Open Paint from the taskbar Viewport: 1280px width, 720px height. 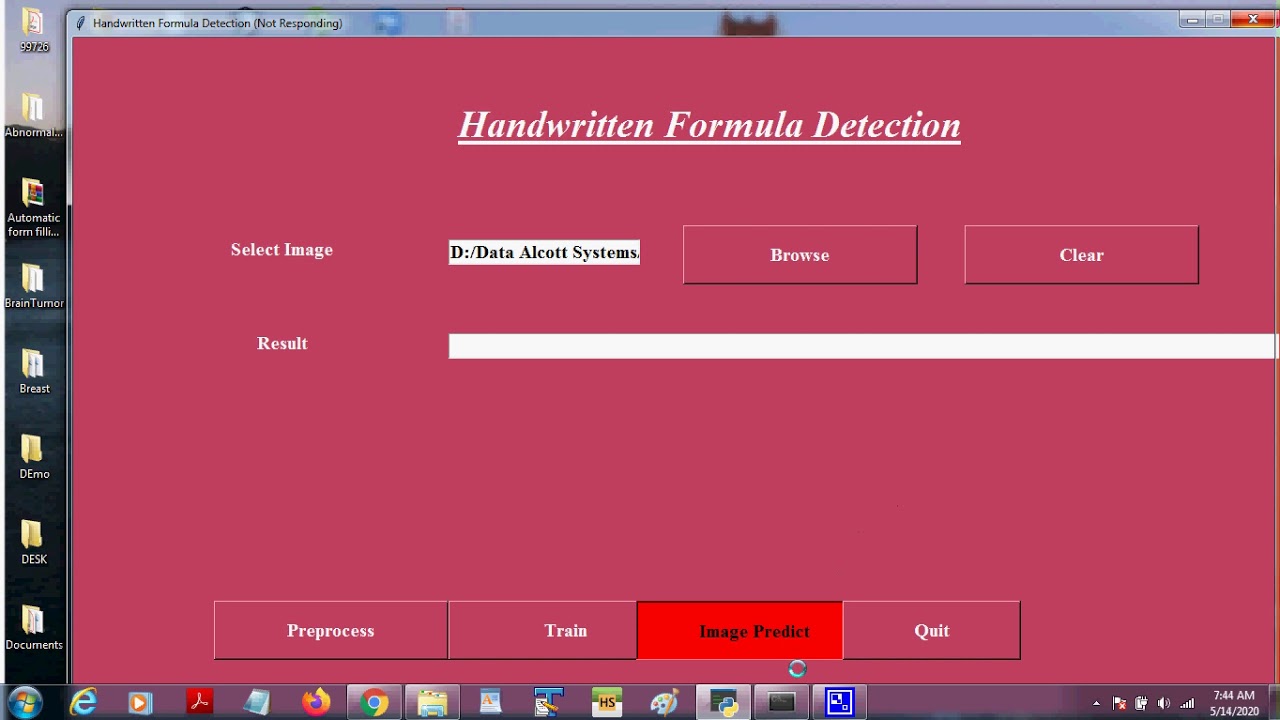point(664,703)
